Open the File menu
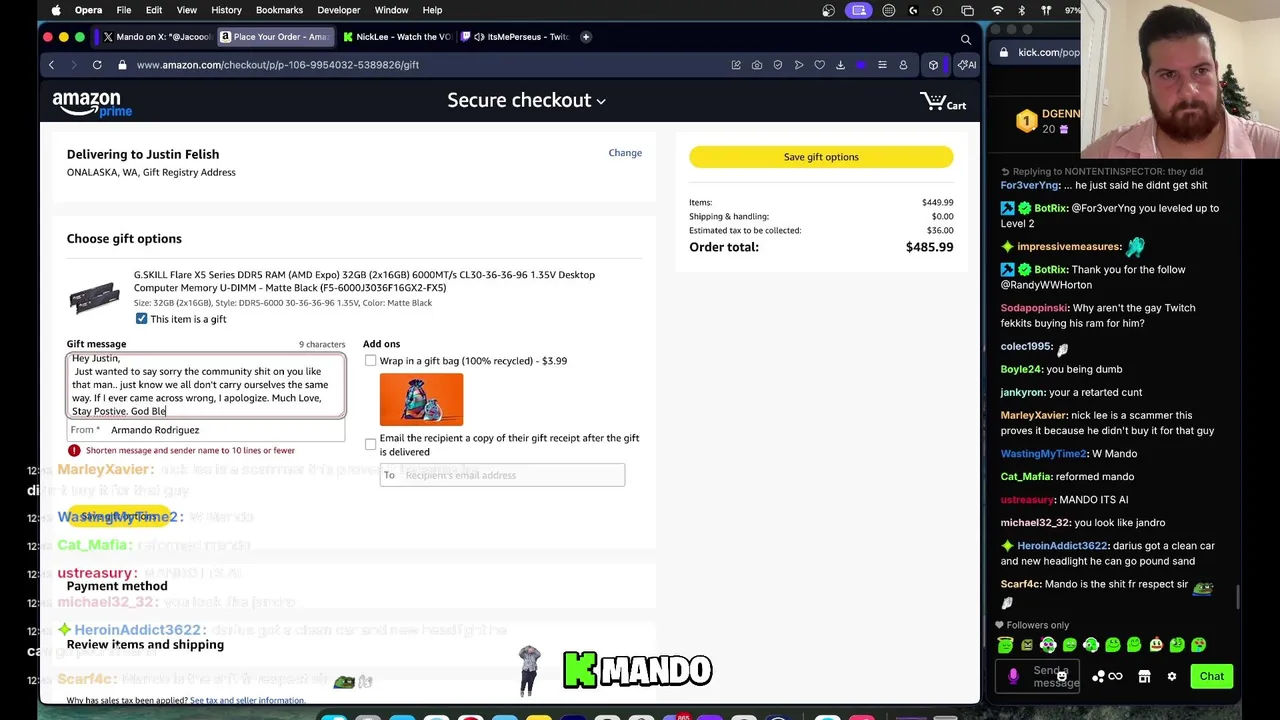 coord(124,10)
